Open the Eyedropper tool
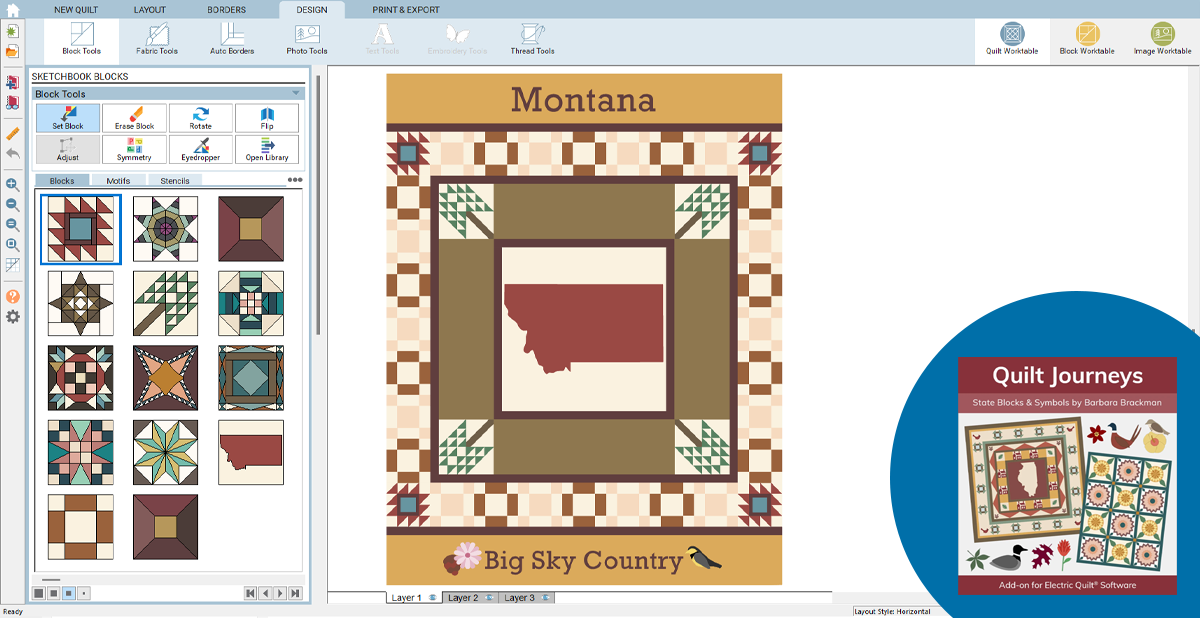 pos(200,147)
